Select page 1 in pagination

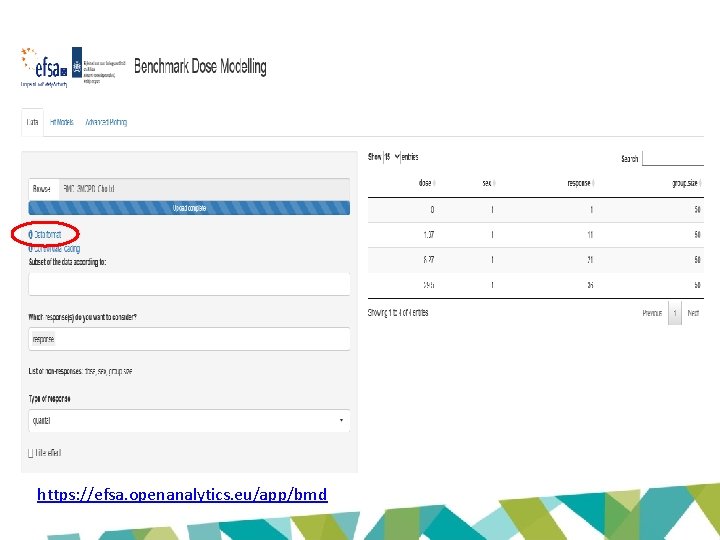point(675,313)
